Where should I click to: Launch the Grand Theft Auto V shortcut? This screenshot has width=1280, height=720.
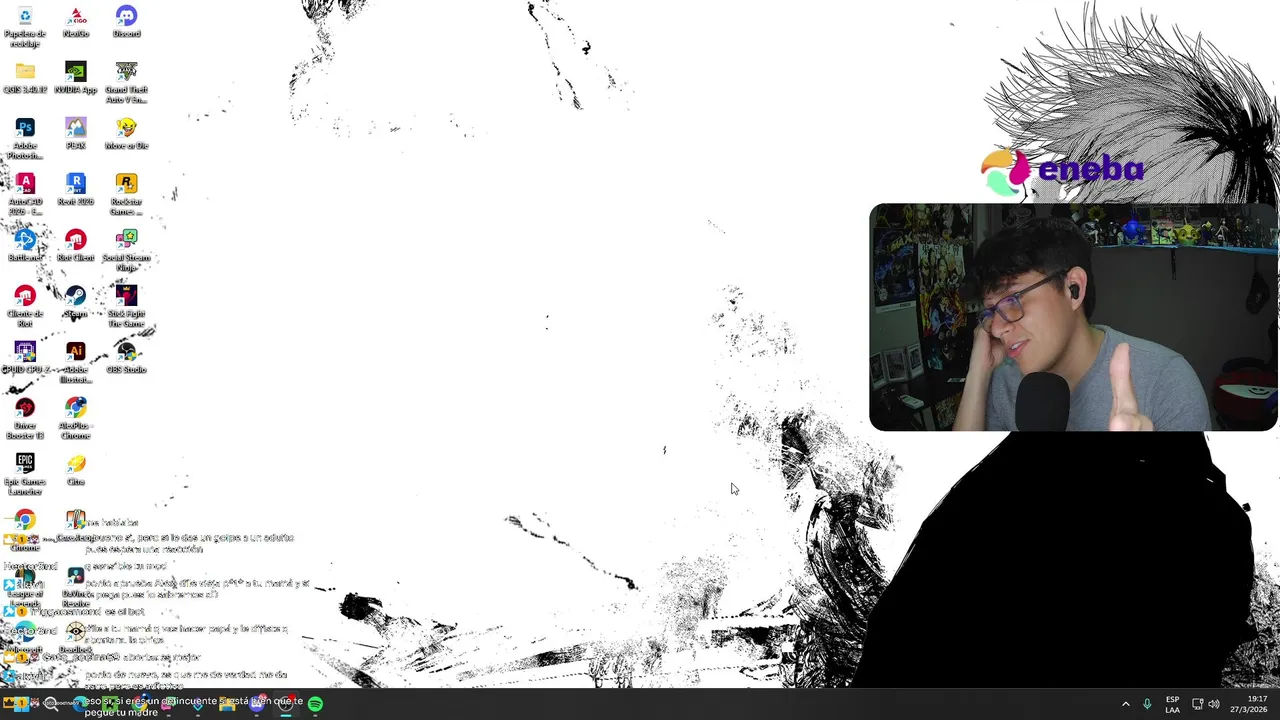click(126, 83)
